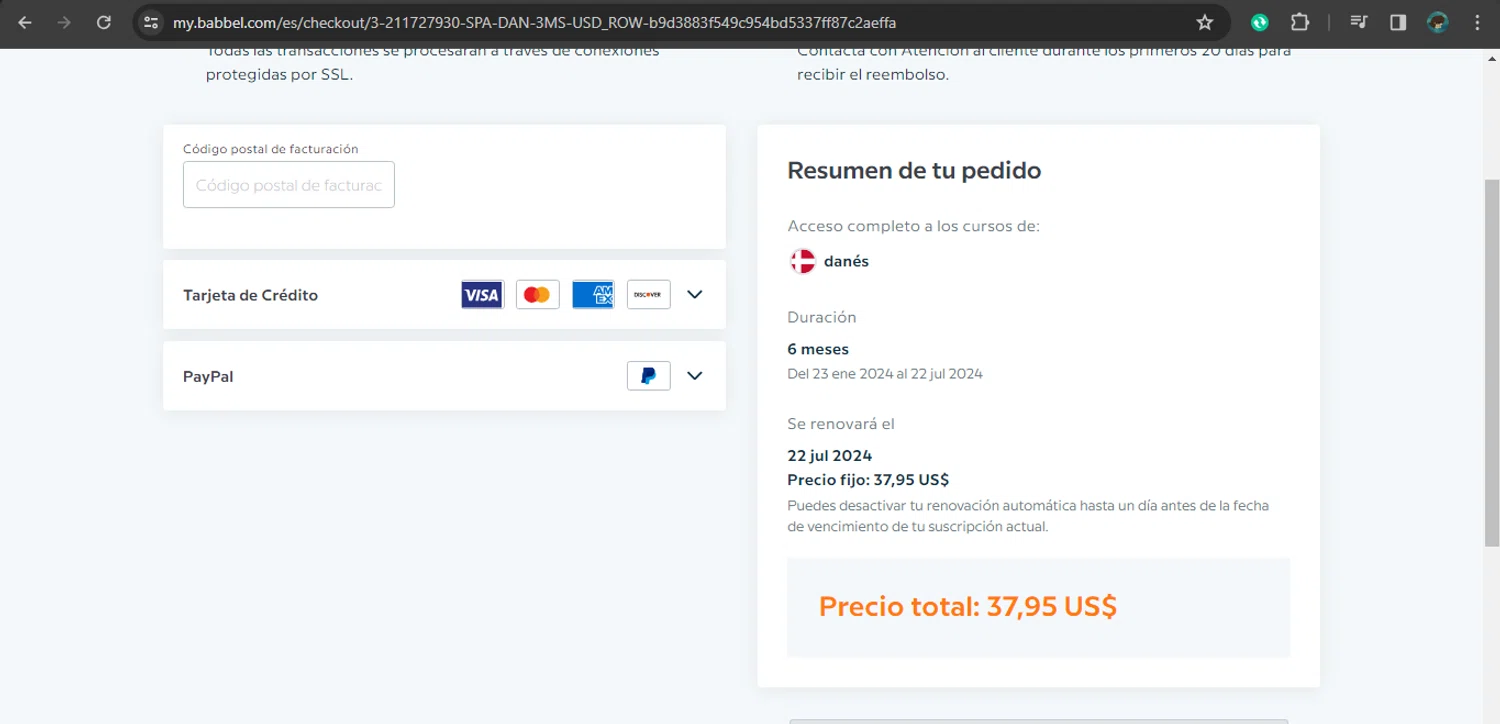Go back using browser back arrow

pyautogui.click(x=25, y=22)
